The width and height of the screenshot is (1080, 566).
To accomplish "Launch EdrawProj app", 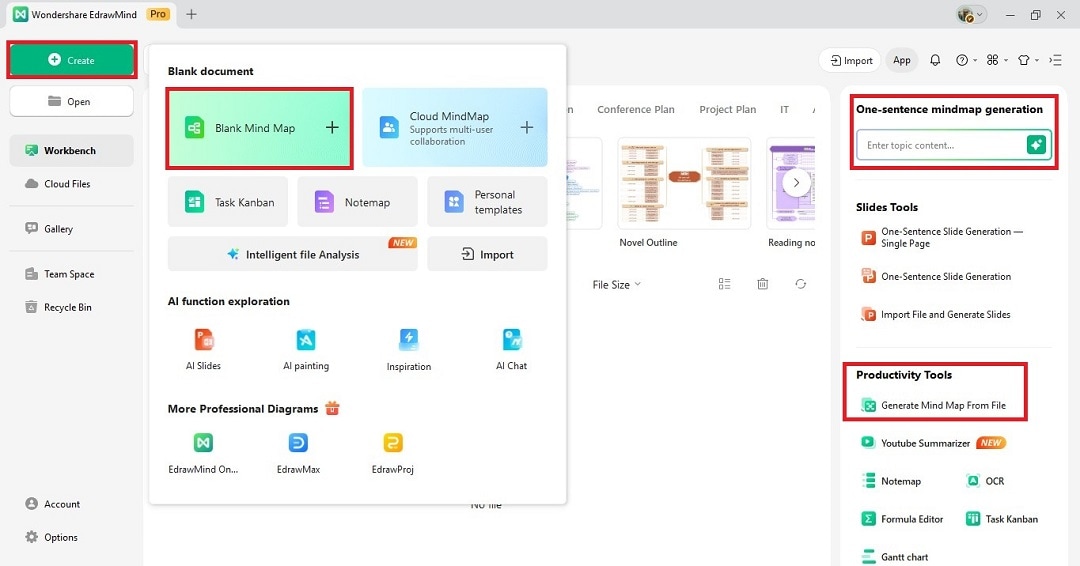I will pos(393,453).
